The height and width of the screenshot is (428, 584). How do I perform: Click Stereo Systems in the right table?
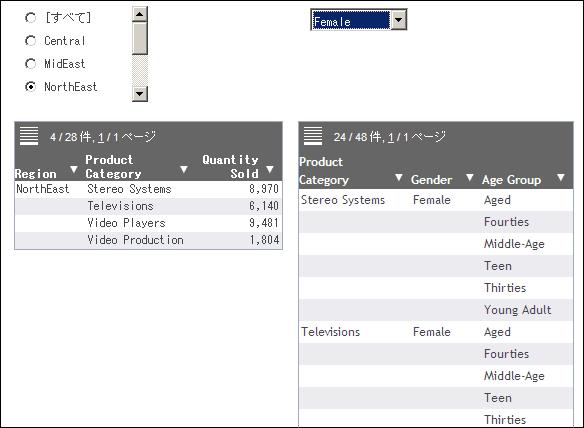click(343, 200)
